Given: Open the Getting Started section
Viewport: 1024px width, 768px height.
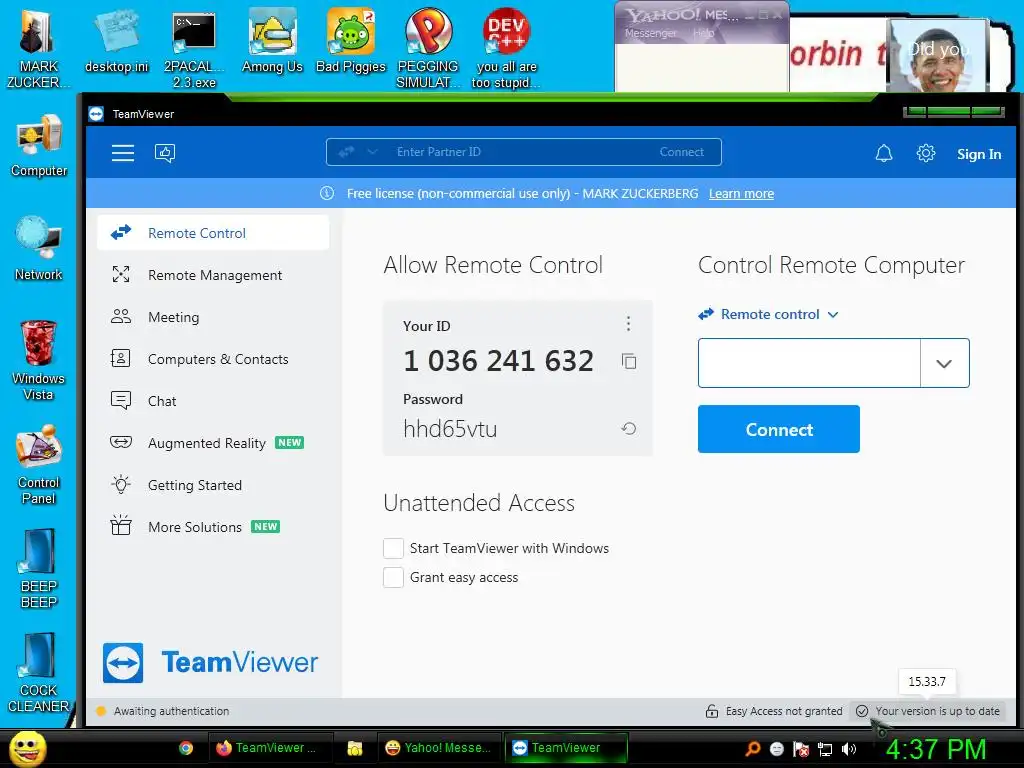Looking at the screenshot, I should [x=213, y=485].
